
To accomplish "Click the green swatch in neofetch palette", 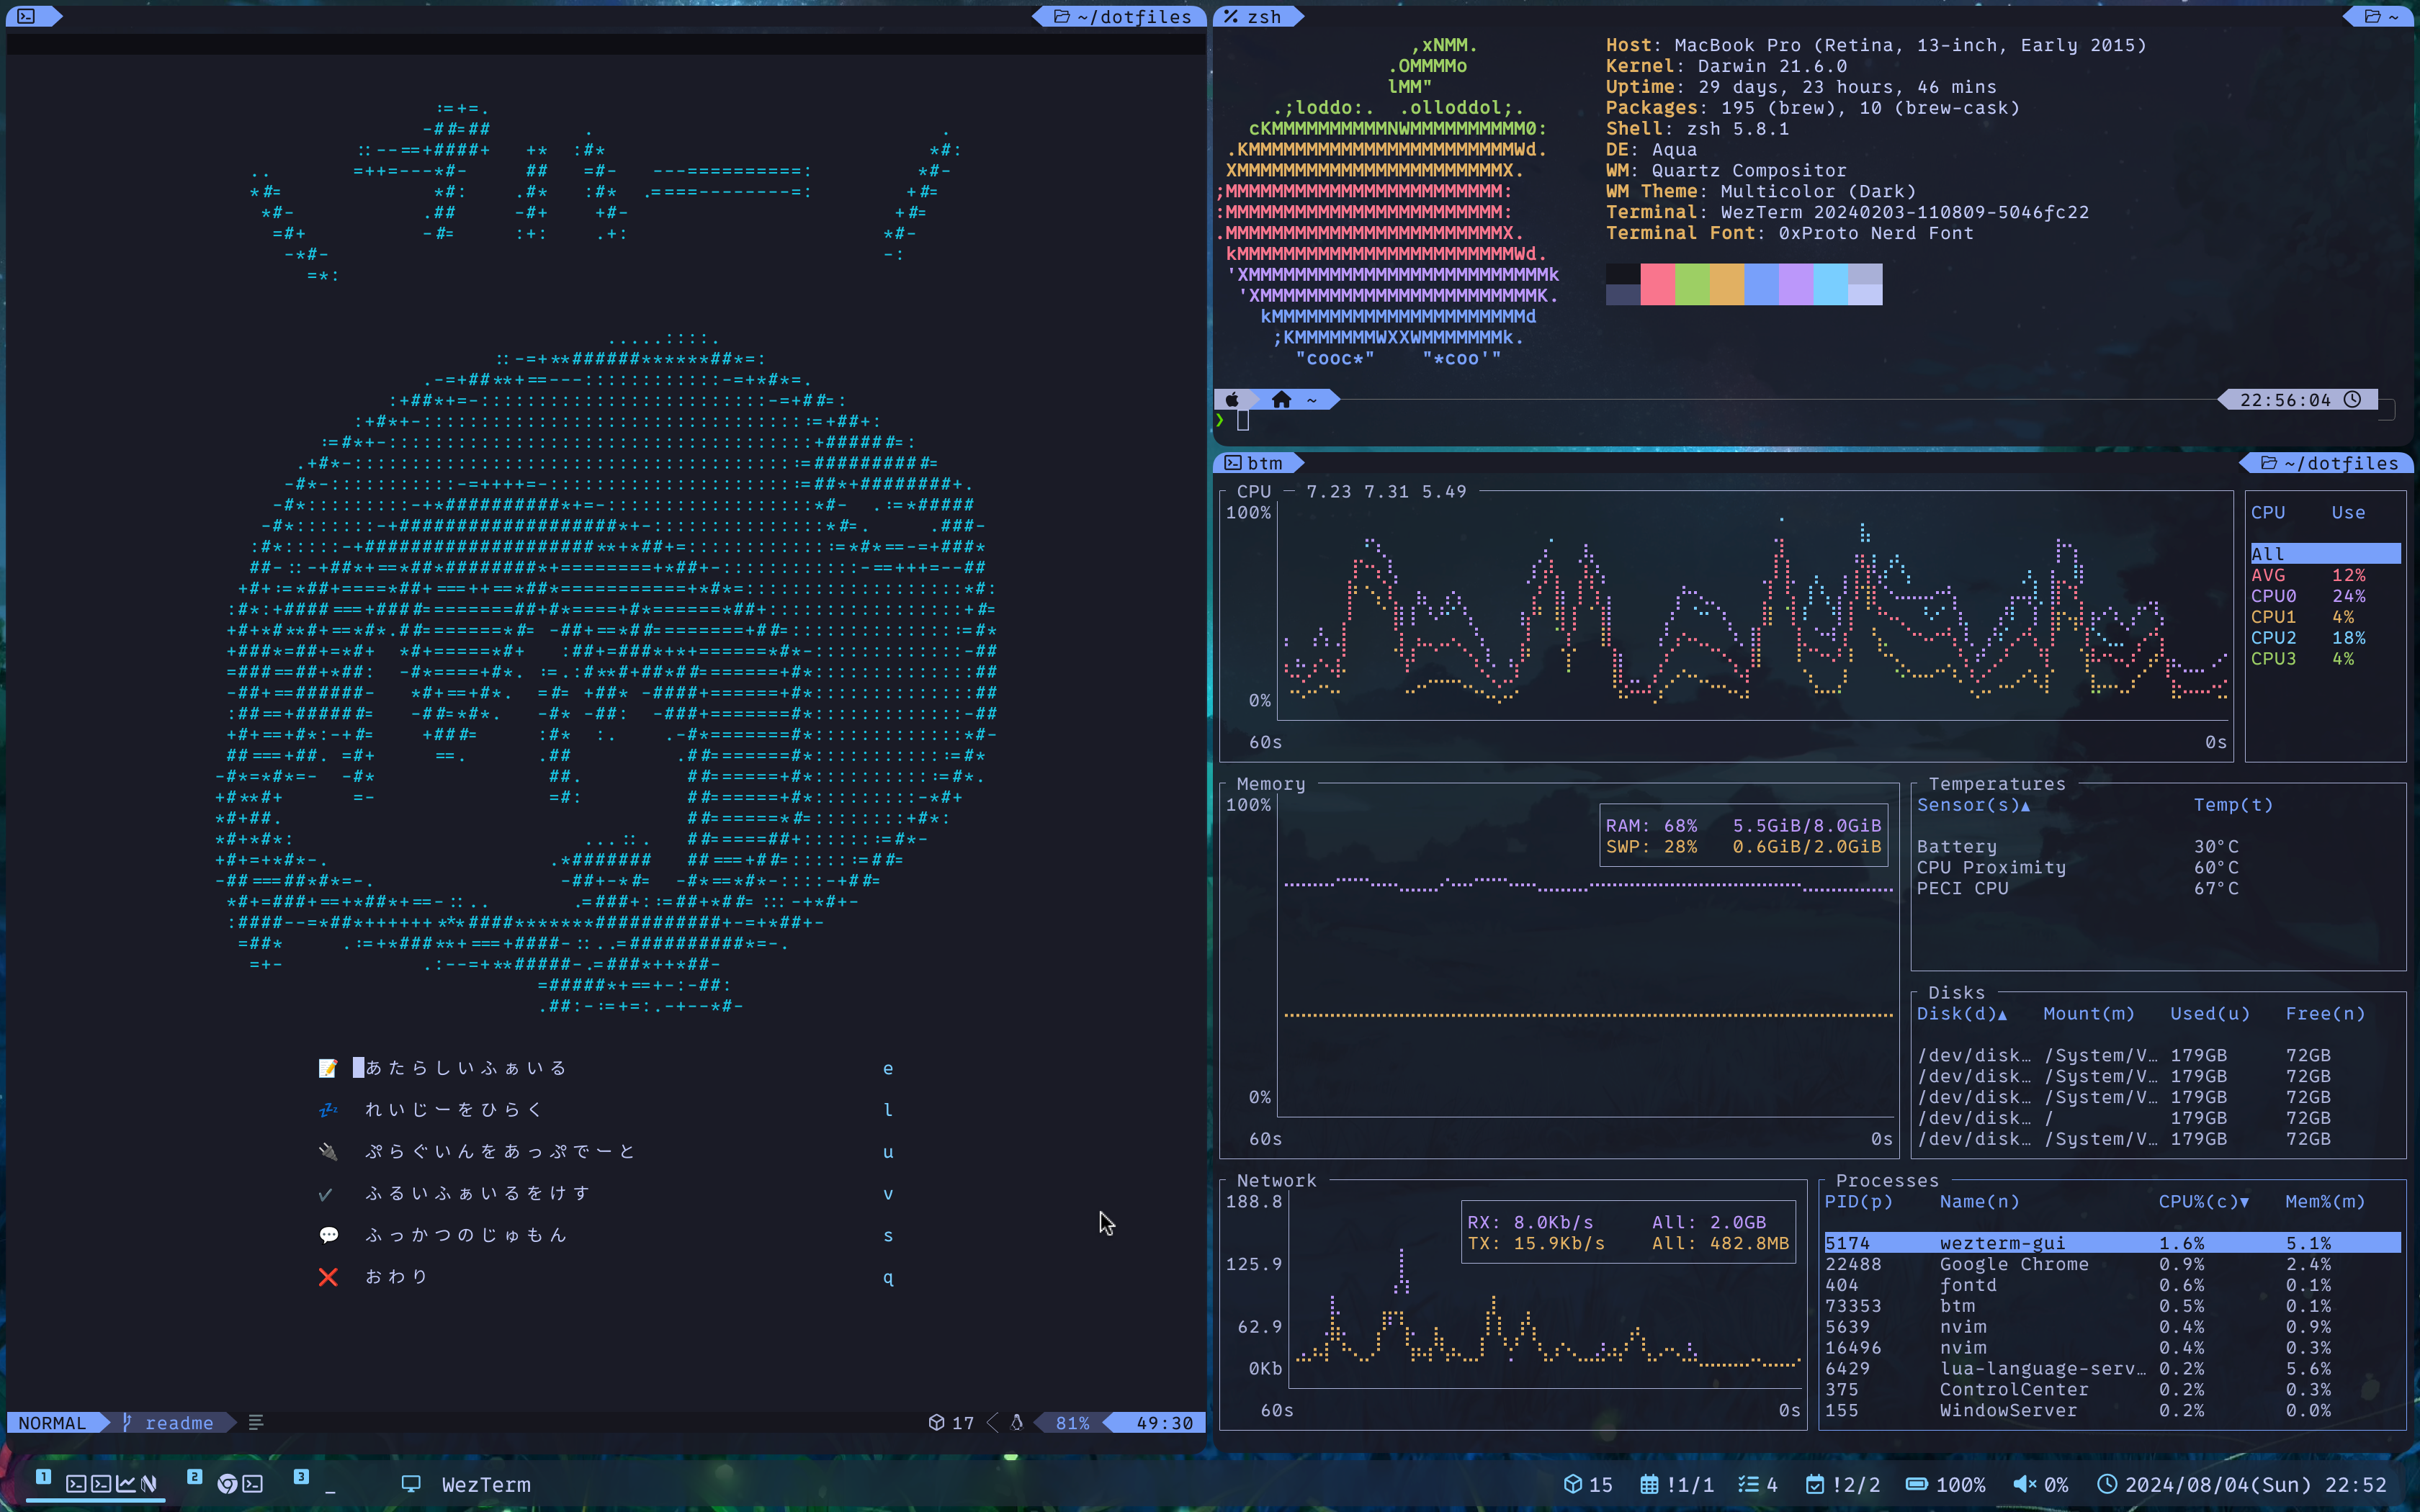I will (1692, 284).
